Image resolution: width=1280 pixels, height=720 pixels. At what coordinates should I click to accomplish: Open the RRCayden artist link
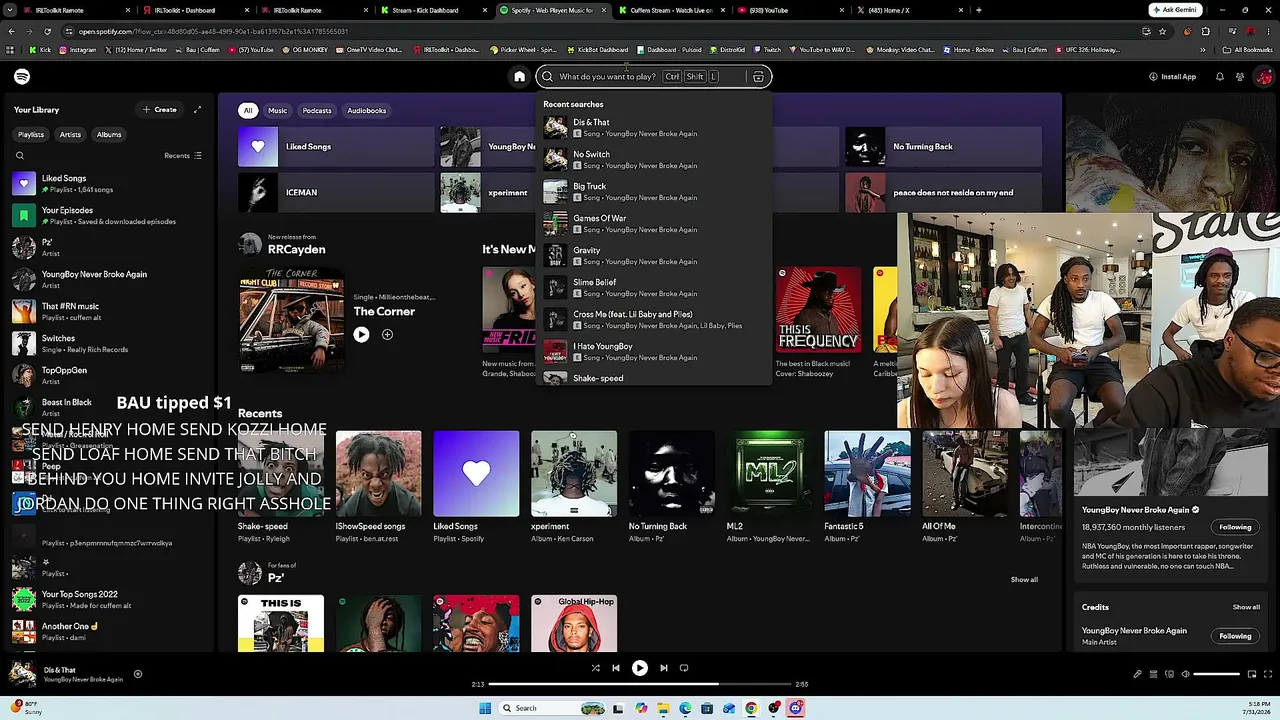tap(296, 250)
